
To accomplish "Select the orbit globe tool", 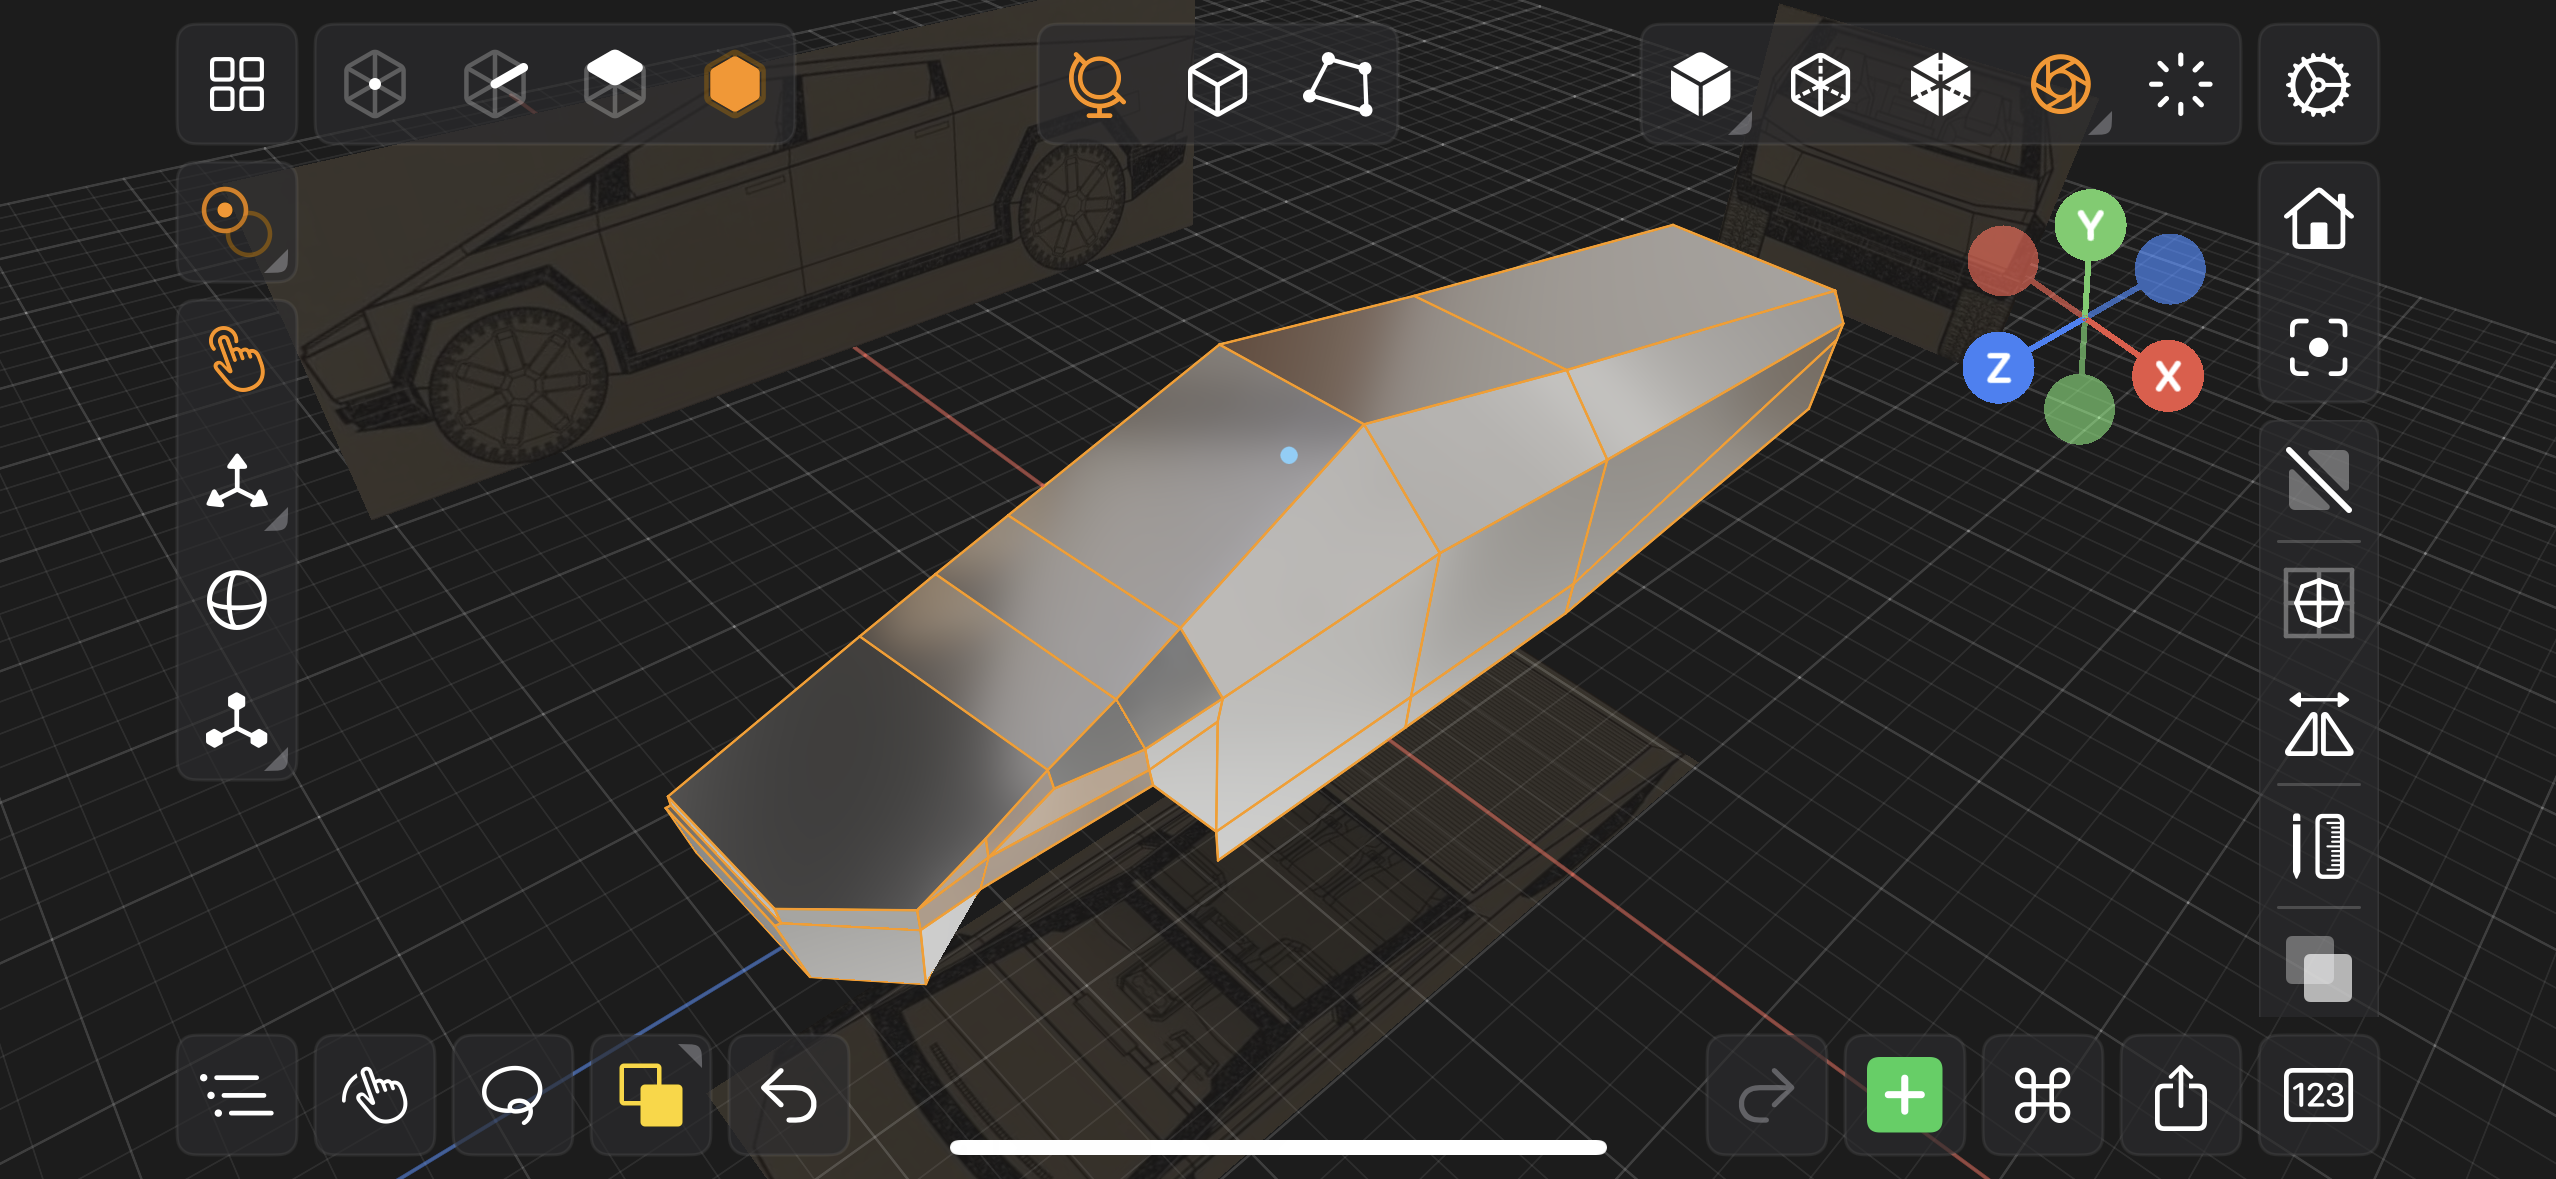I will pyautogui.click(x=1097, y=84).
